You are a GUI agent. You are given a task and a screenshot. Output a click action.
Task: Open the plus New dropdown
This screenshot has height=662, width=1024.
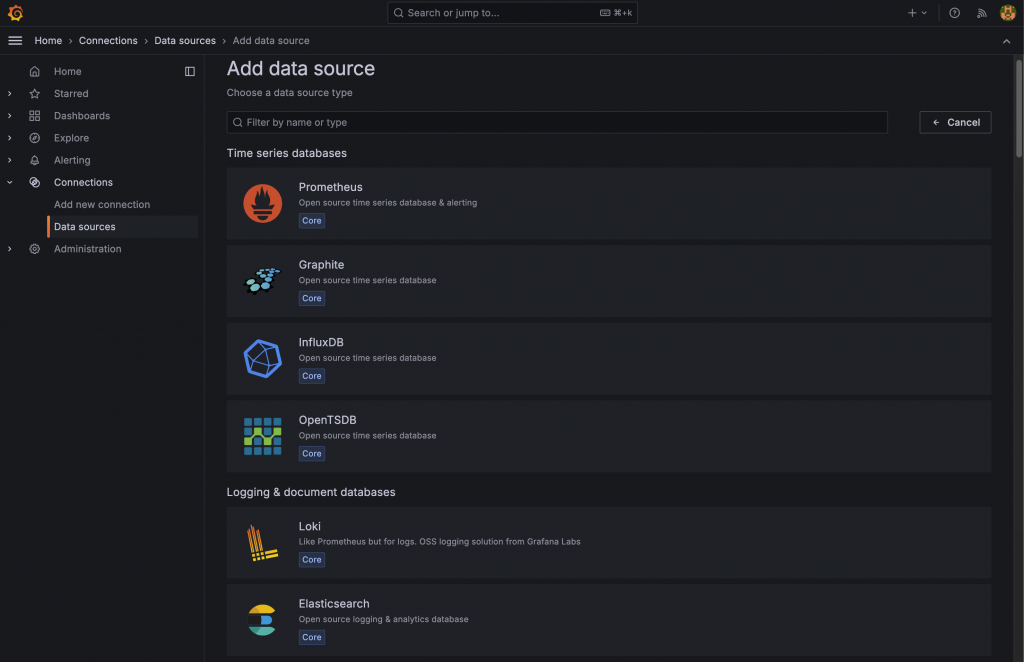coord(917,13)
